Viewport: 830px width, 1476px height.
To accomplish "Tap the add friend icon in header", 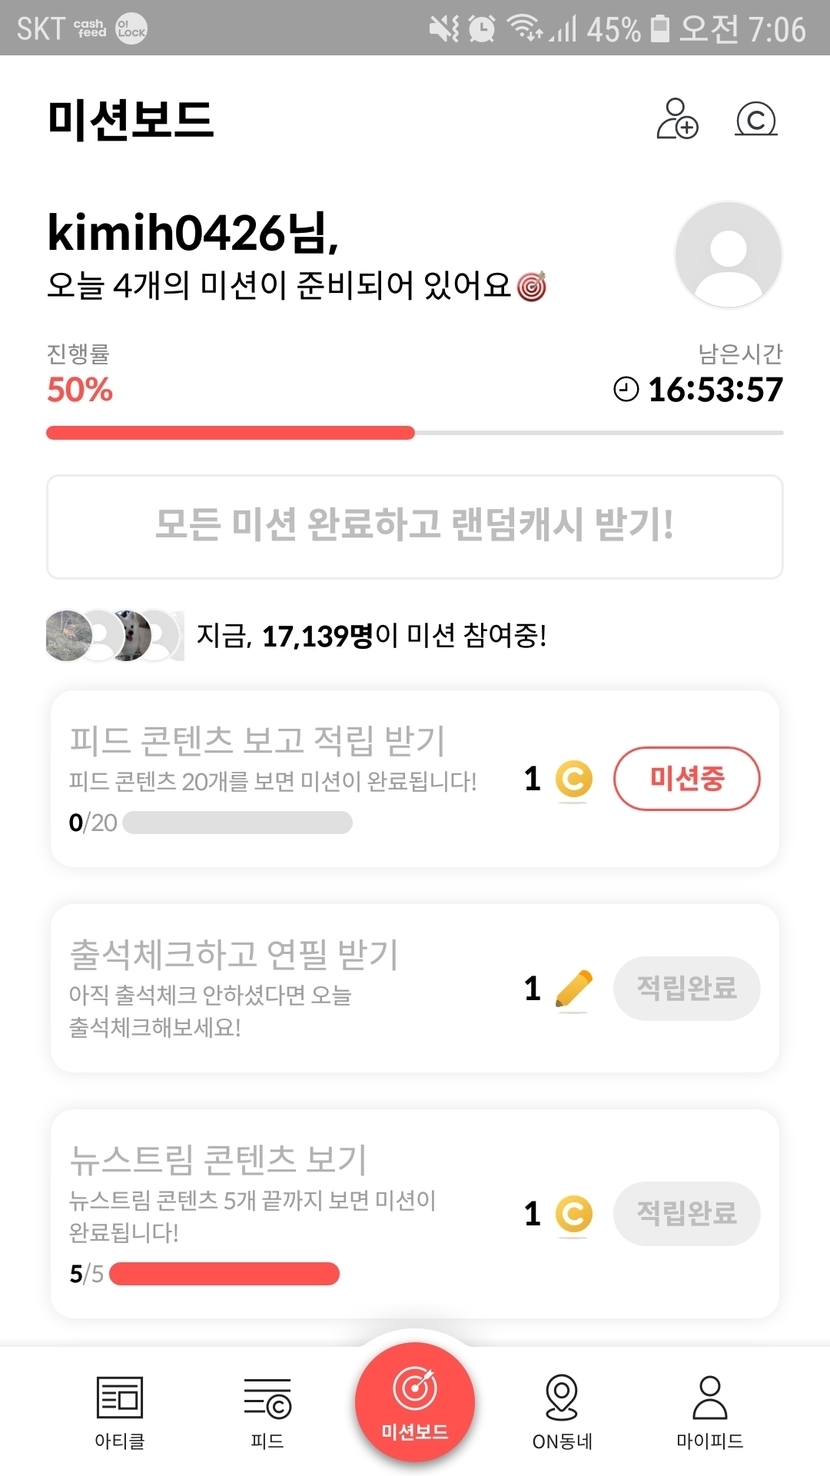I will [x=677, y=119].
